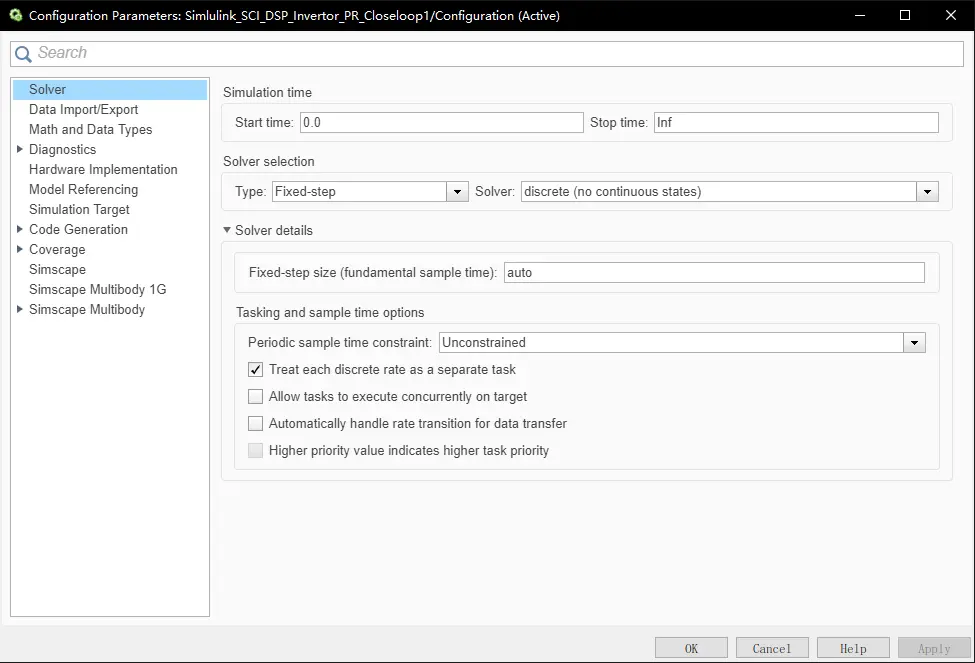Viewport: 975px width, 663px height.
Task: Focus the Search parameters field
Action: coord(487,53)
